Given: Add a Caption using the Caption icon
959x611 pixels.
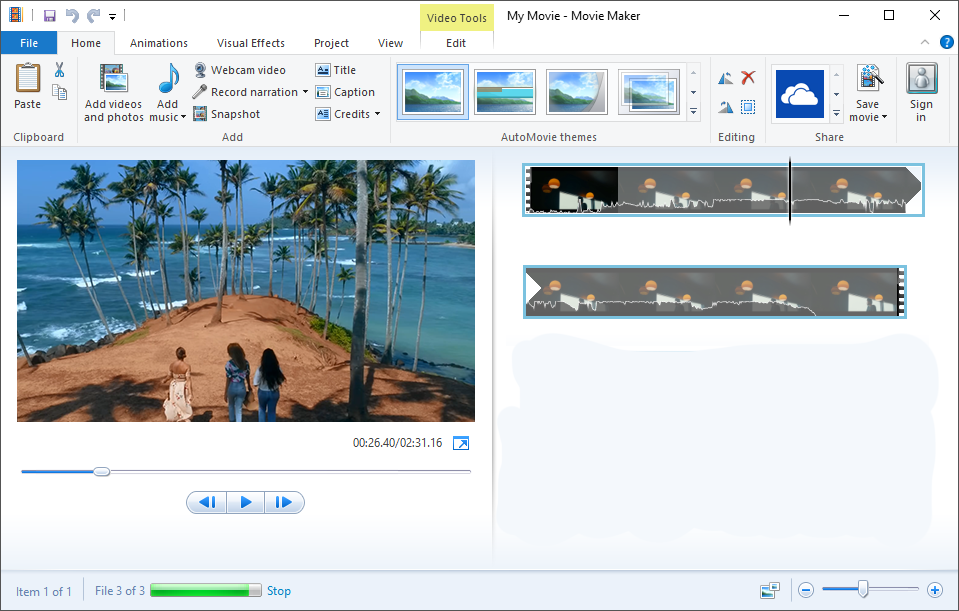Looking at the screenshot, I should pos(322,91).
